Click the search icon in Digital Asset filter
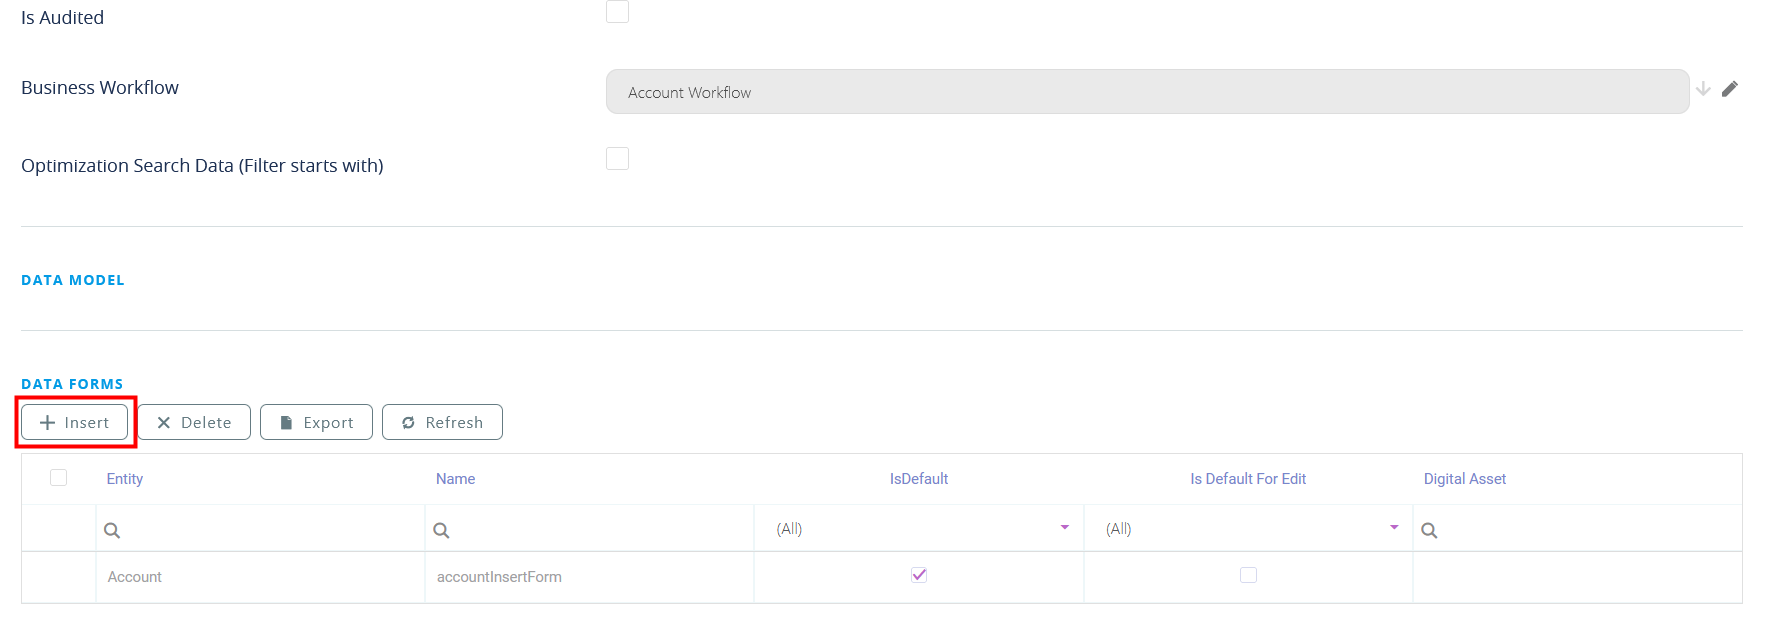This screenshot has width=1765, height=634. 1429,530
